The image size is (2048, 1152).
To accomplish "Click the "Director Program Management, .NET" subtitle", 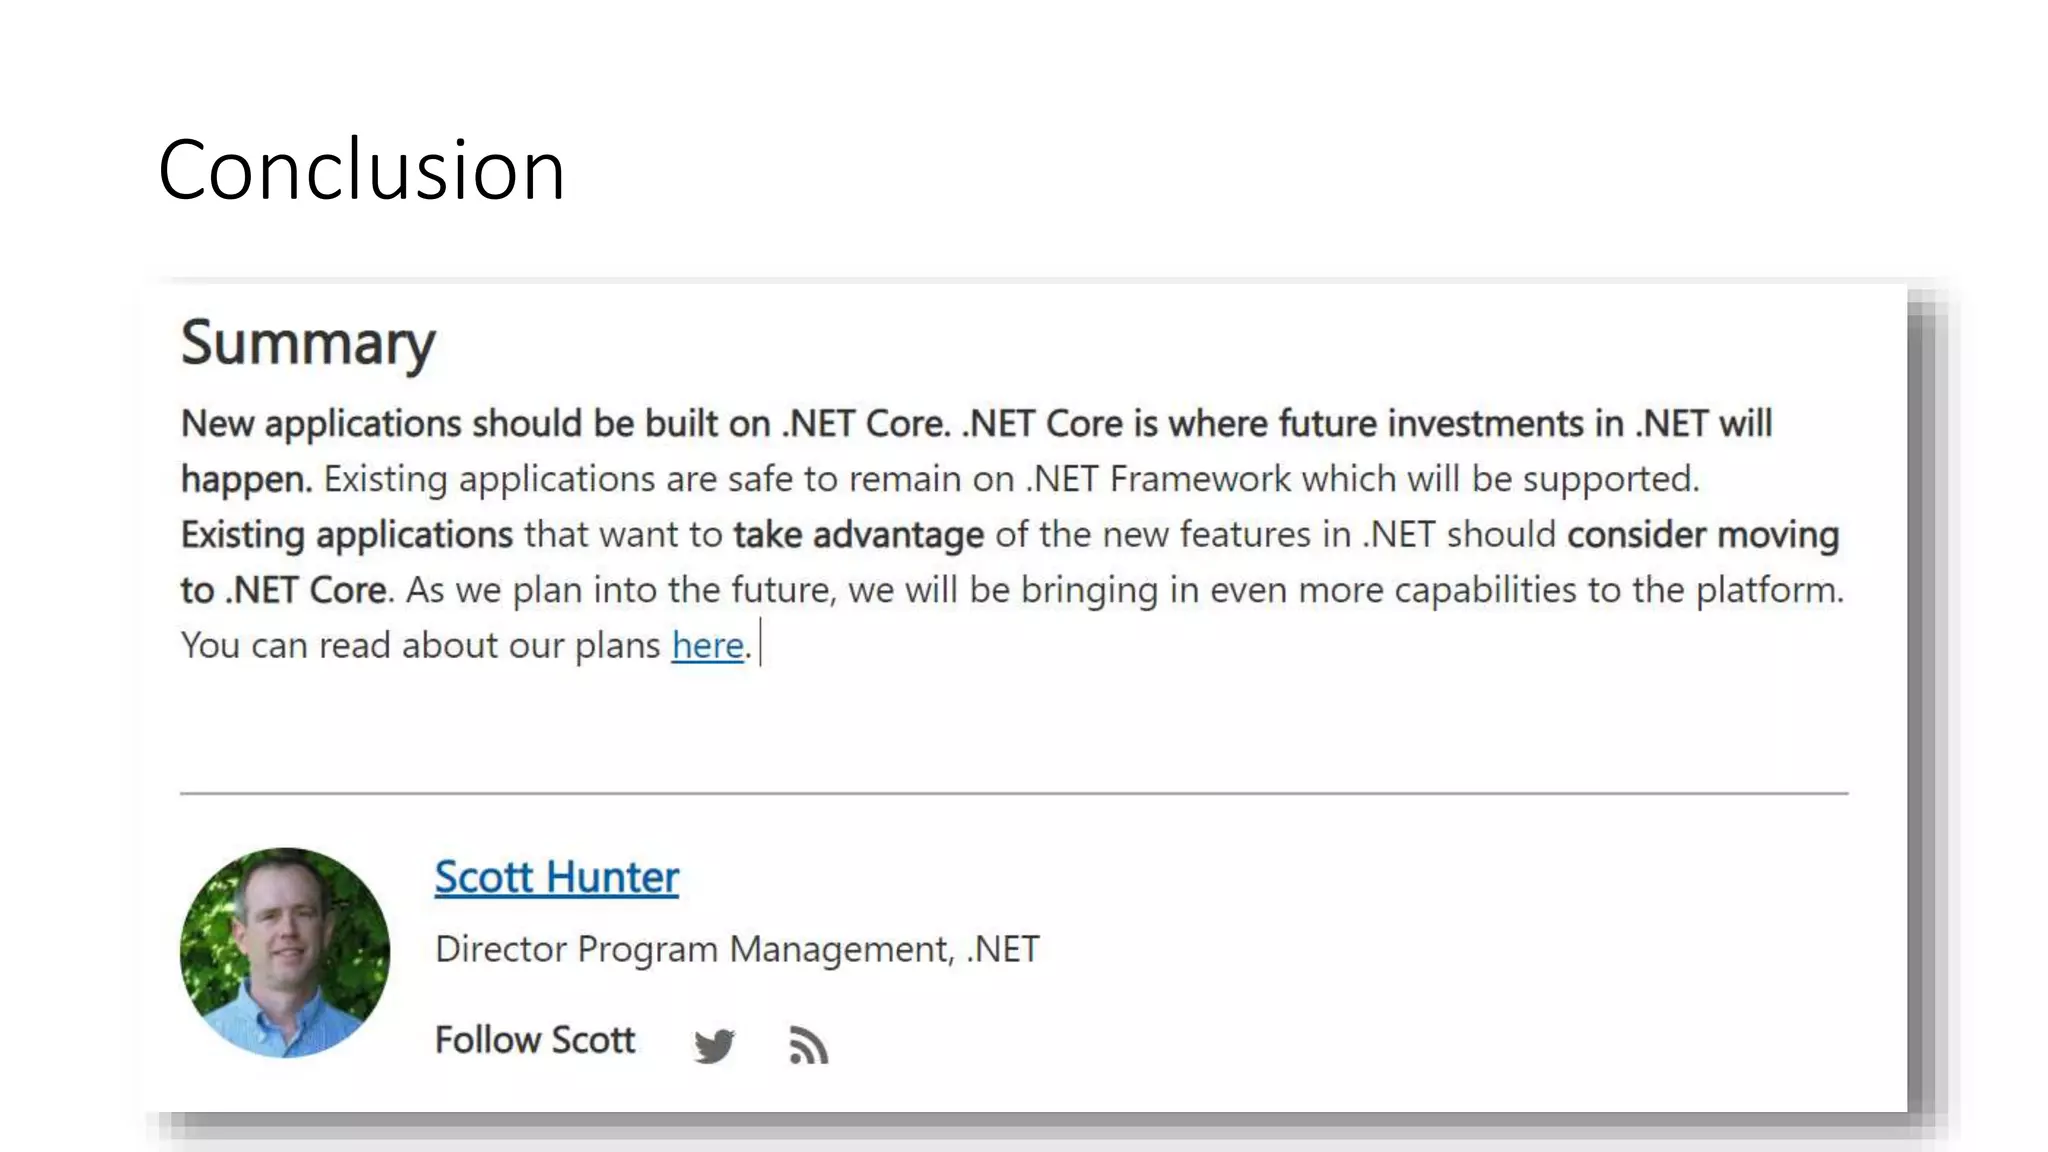I will coord(737,949).
